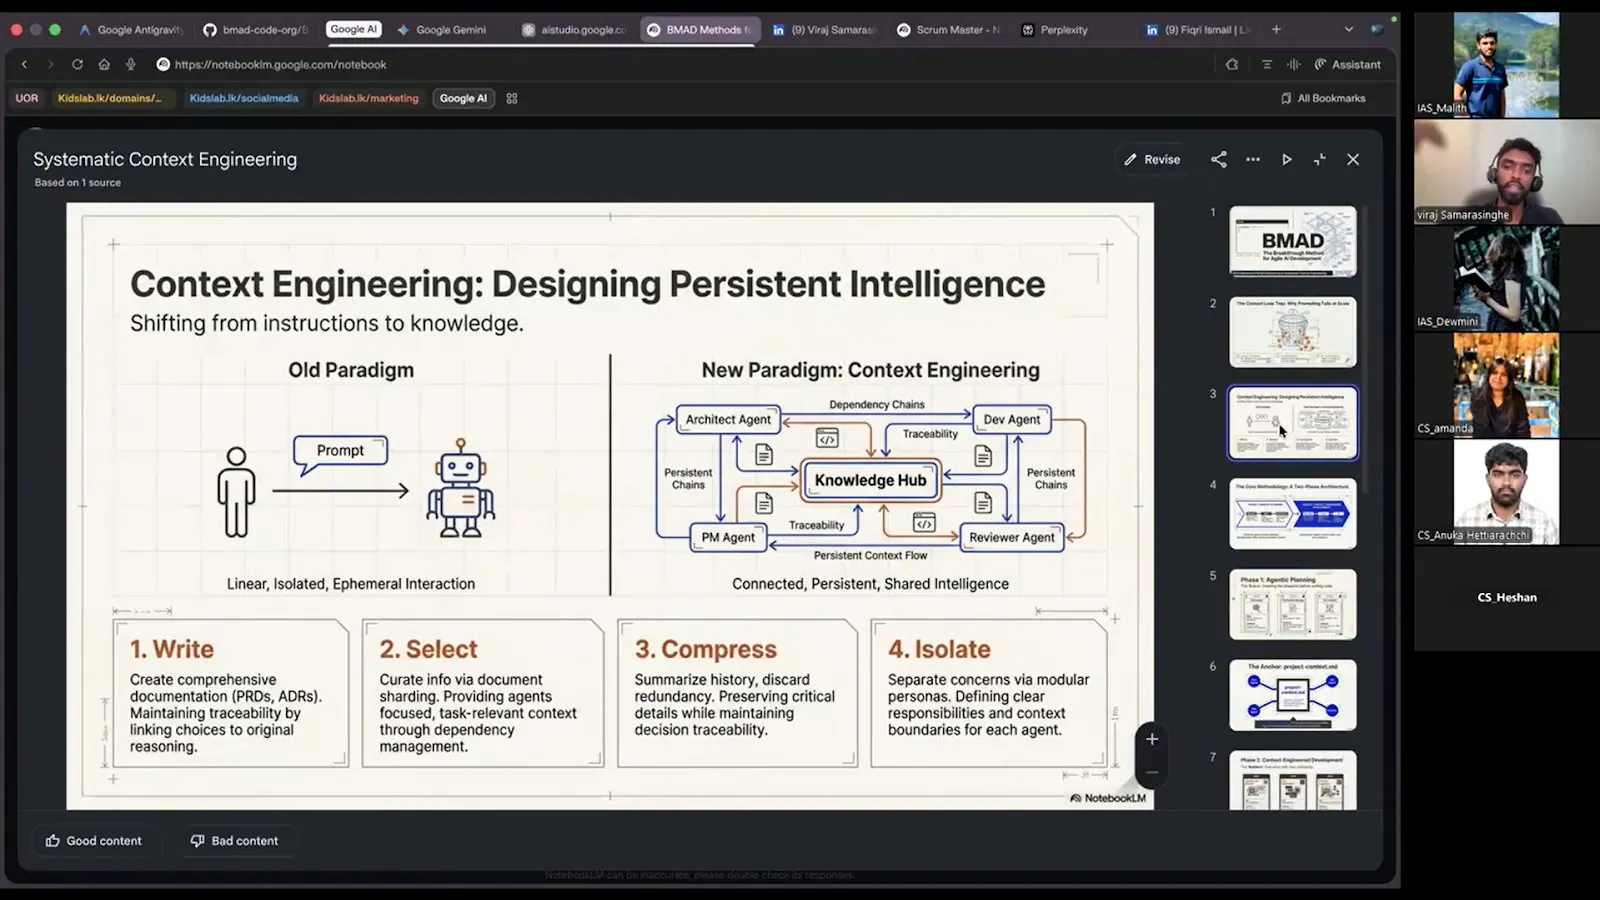Select BMAD title slide thumbnail 1
The height and width of the screenshot is (900, 1600).
(x=1292, y=241)
